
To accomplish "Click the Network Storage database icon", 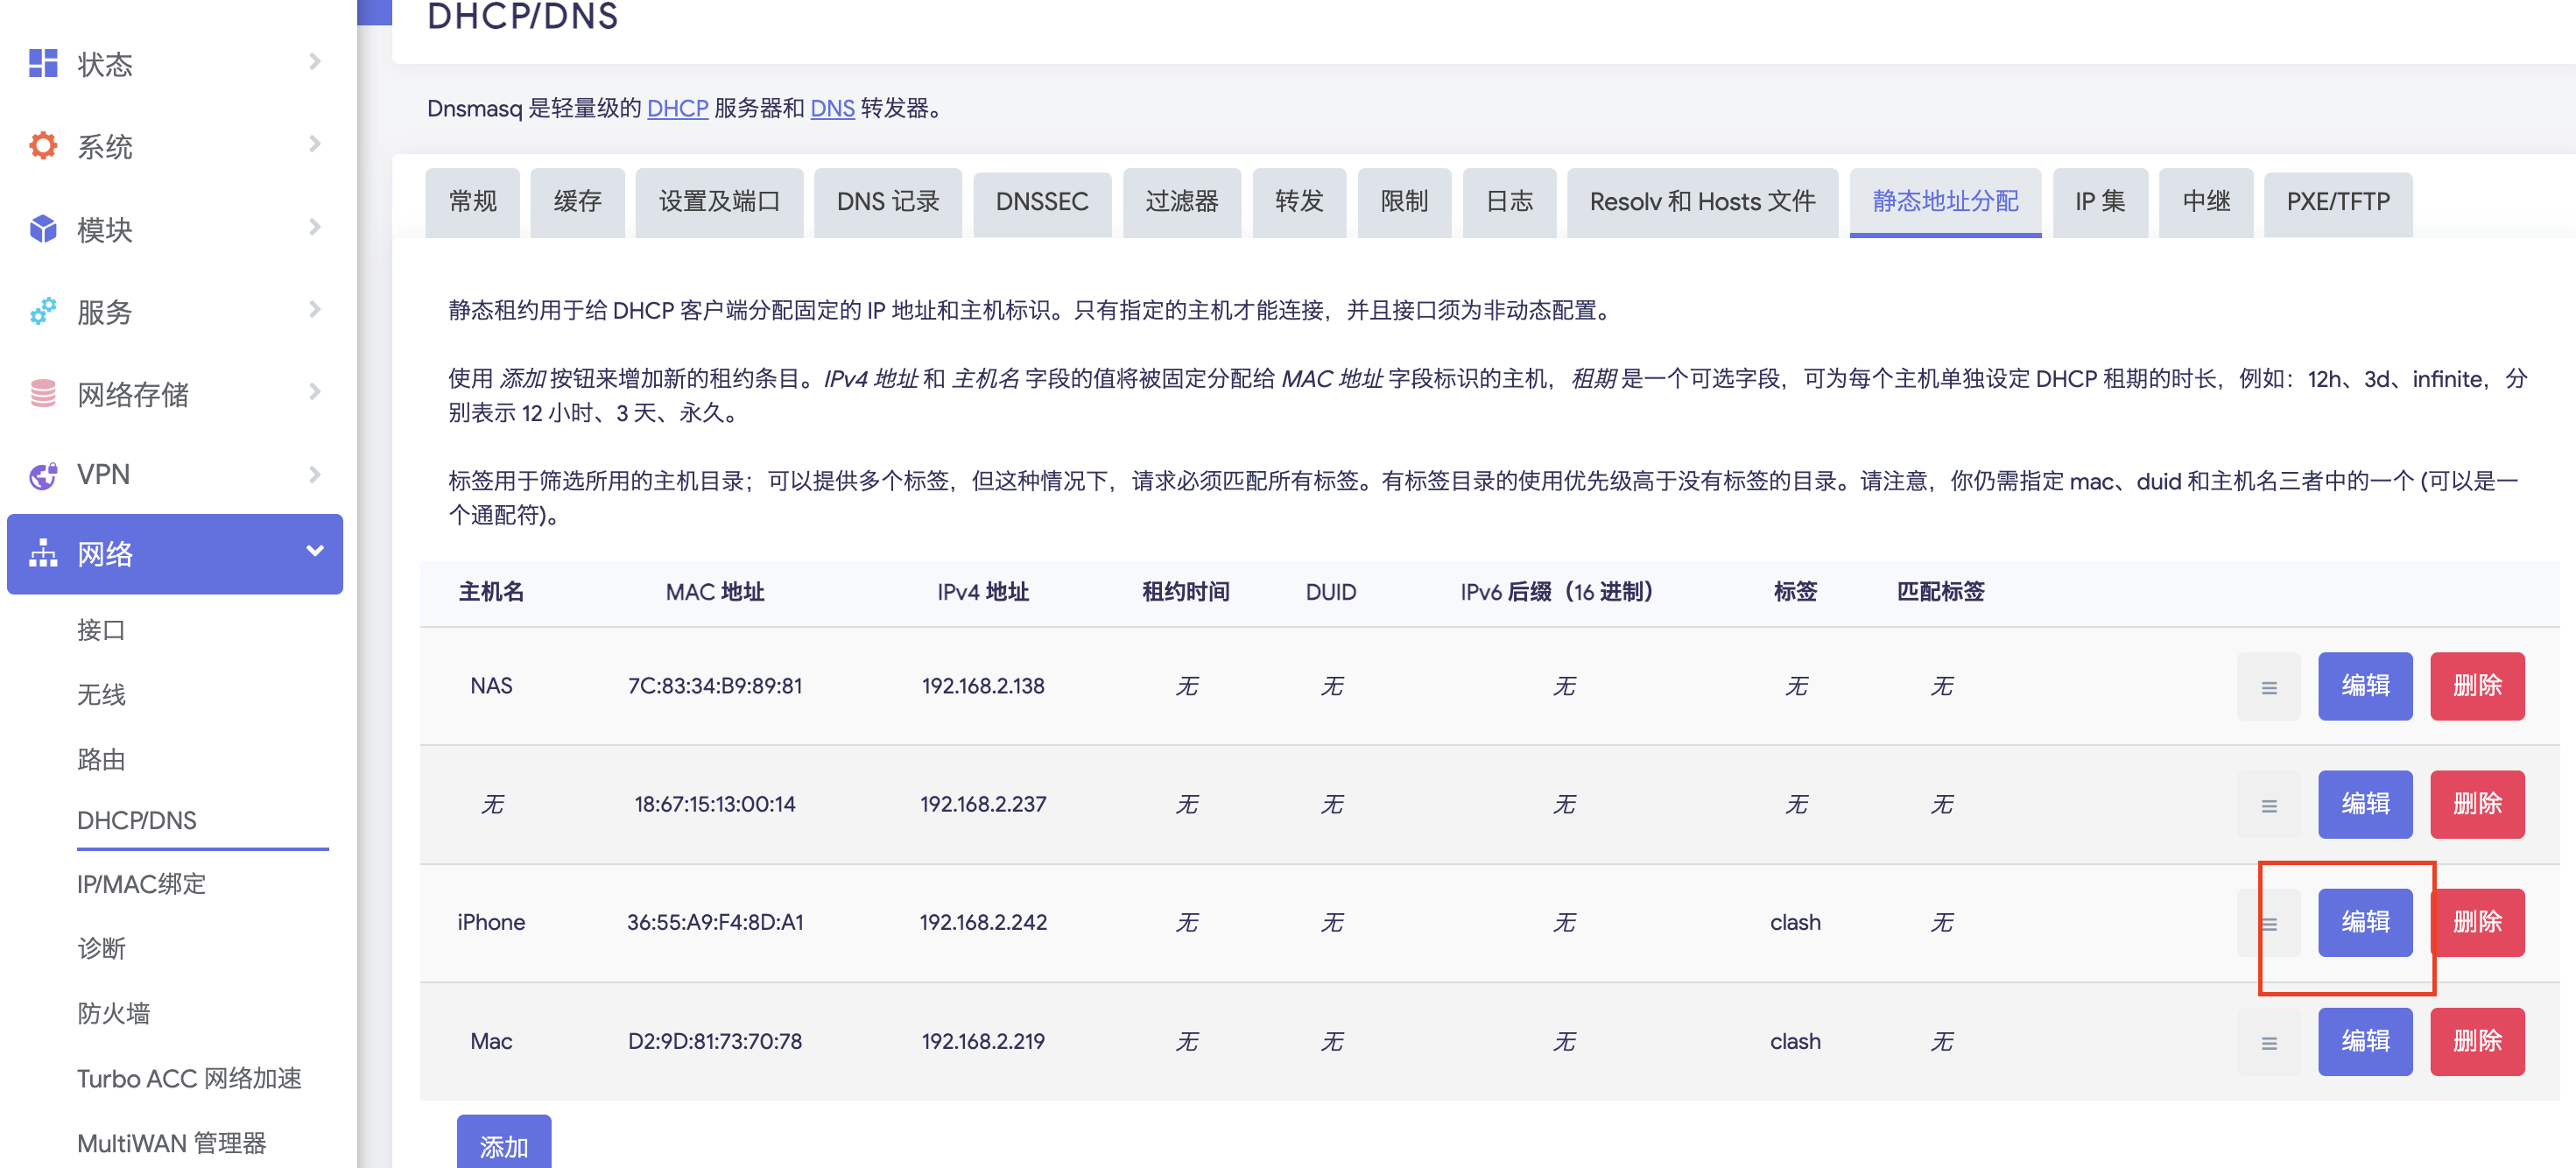I will pyautogui.click(x=43, y=393).
